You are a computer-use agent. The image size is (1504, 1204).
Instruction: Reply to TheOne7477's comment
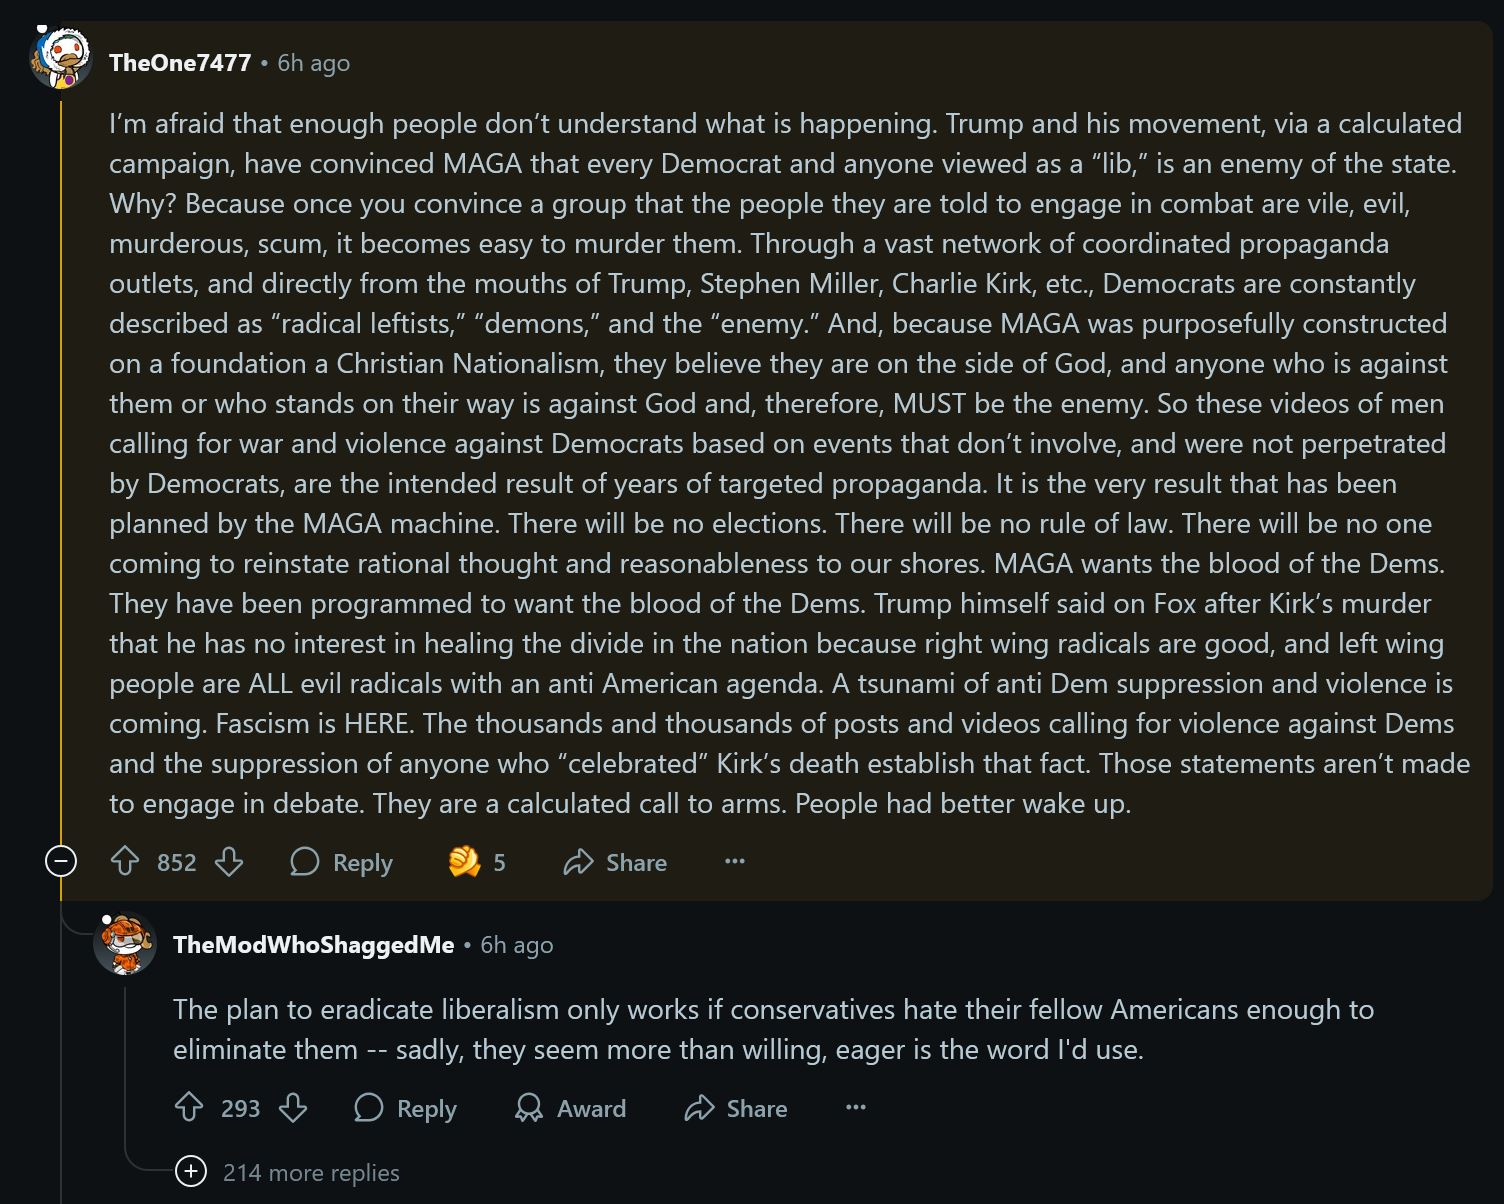[x=341, y=862]
